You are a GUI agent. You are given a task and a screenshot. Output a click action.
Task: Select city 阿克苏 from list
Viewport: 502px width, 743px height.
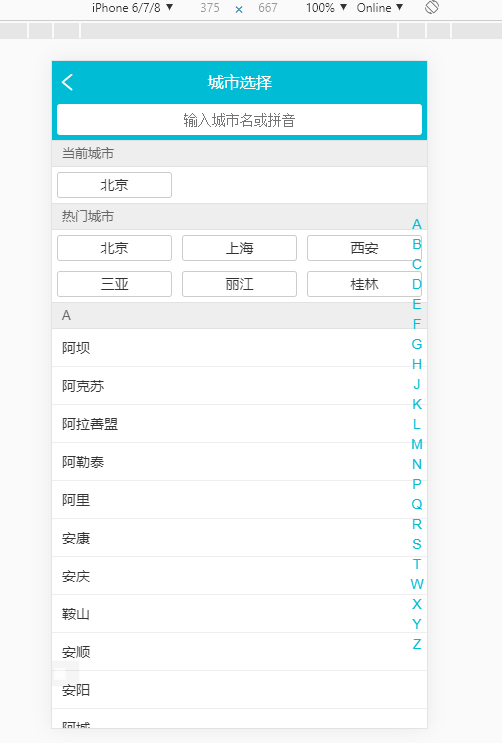click(239, 386)
